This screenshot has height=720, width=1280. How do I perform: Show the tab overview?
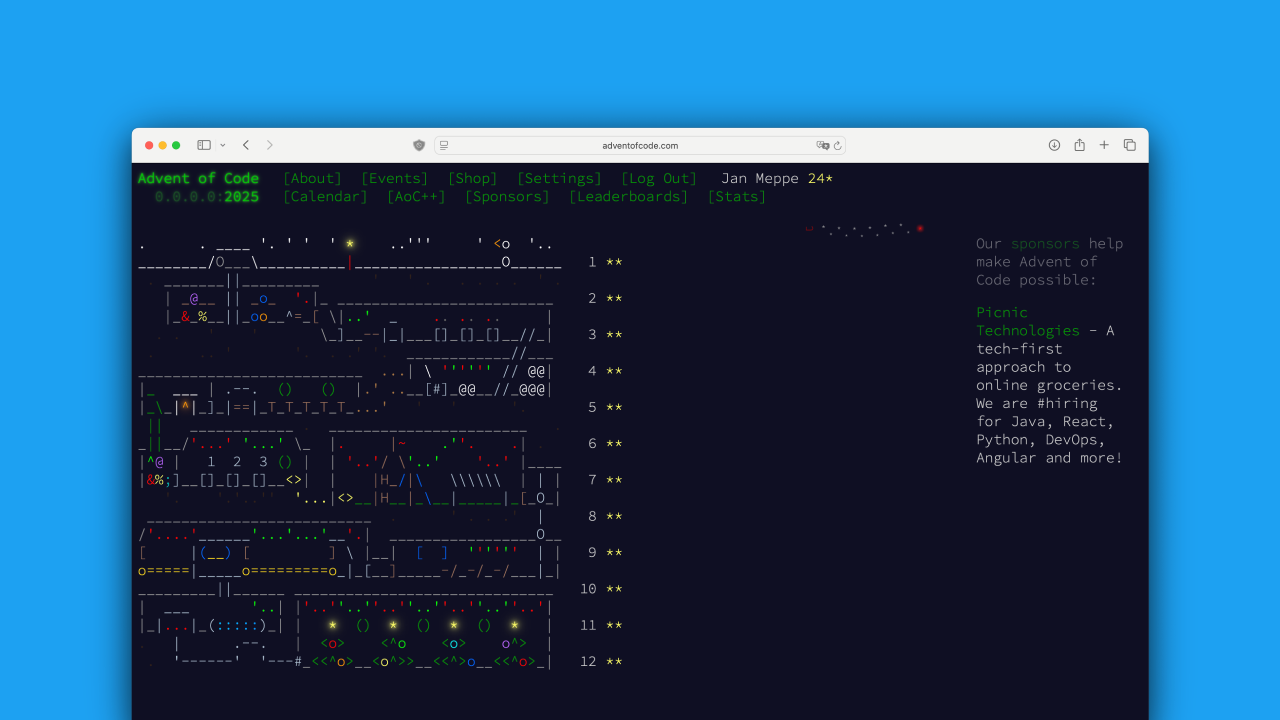coord(1129,145)
